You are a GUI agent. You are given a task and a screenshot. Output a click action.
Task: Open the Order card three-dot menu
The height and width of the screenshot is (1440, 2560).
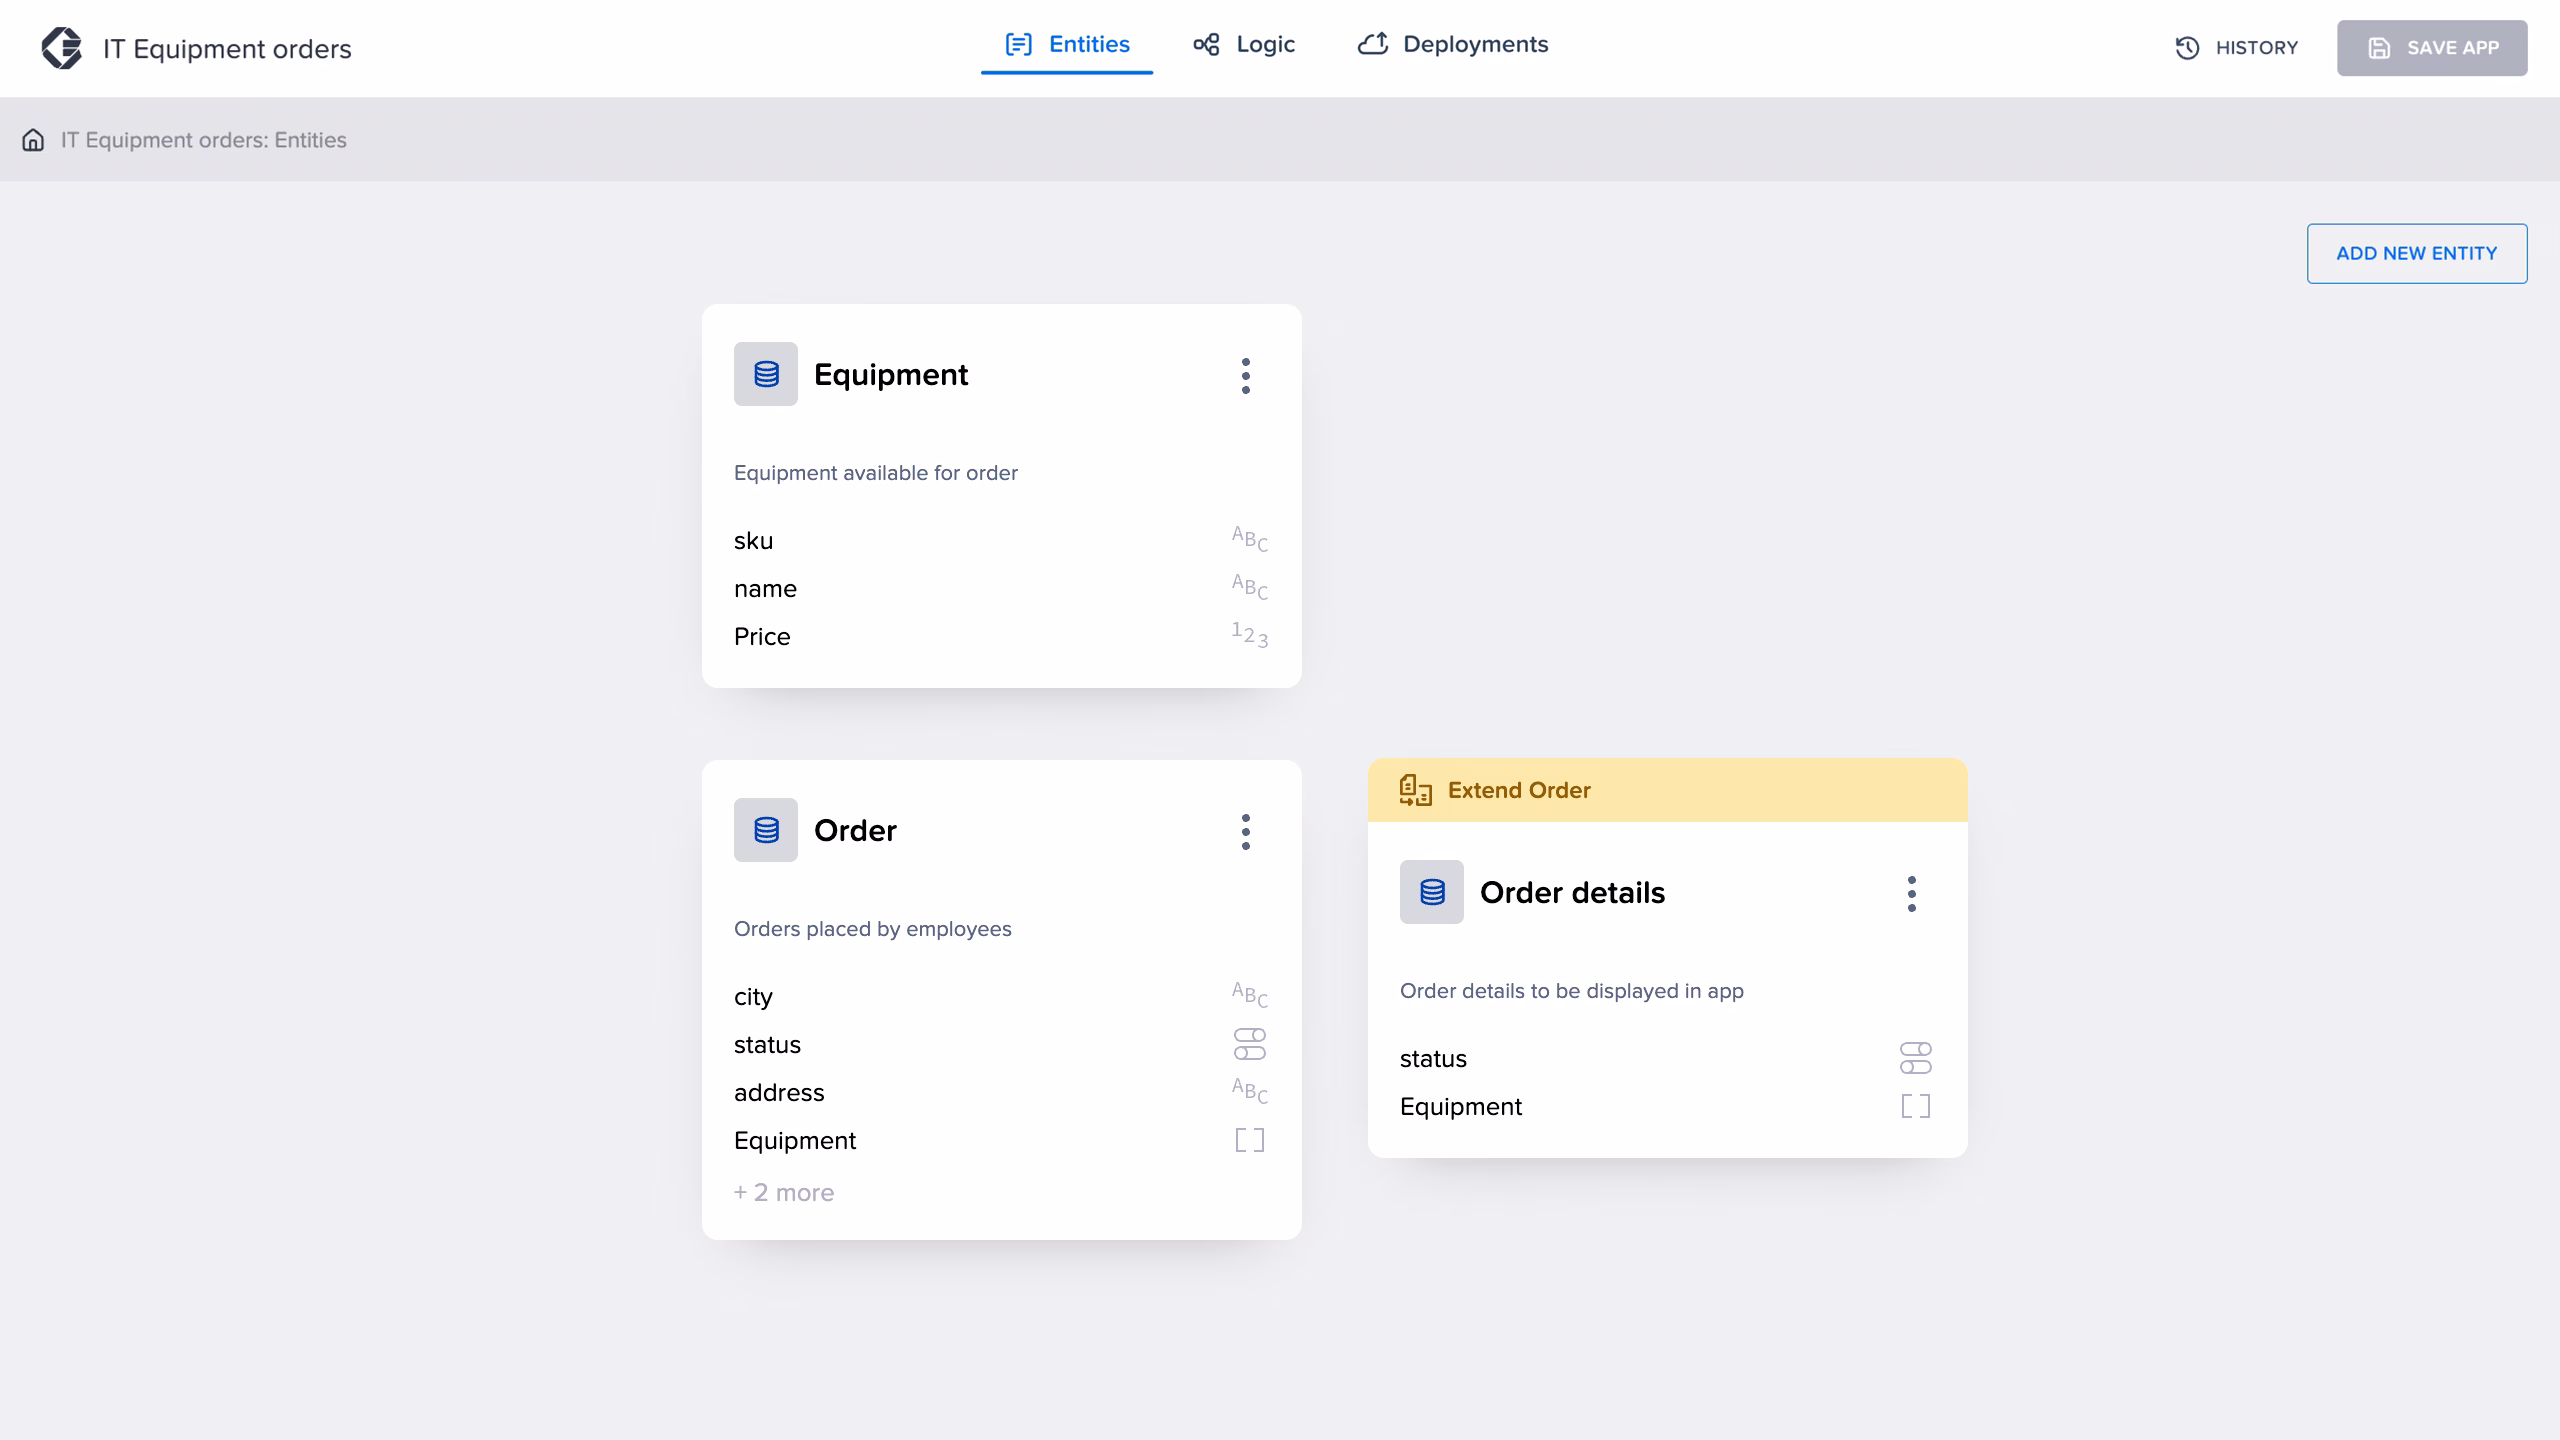1245,832
